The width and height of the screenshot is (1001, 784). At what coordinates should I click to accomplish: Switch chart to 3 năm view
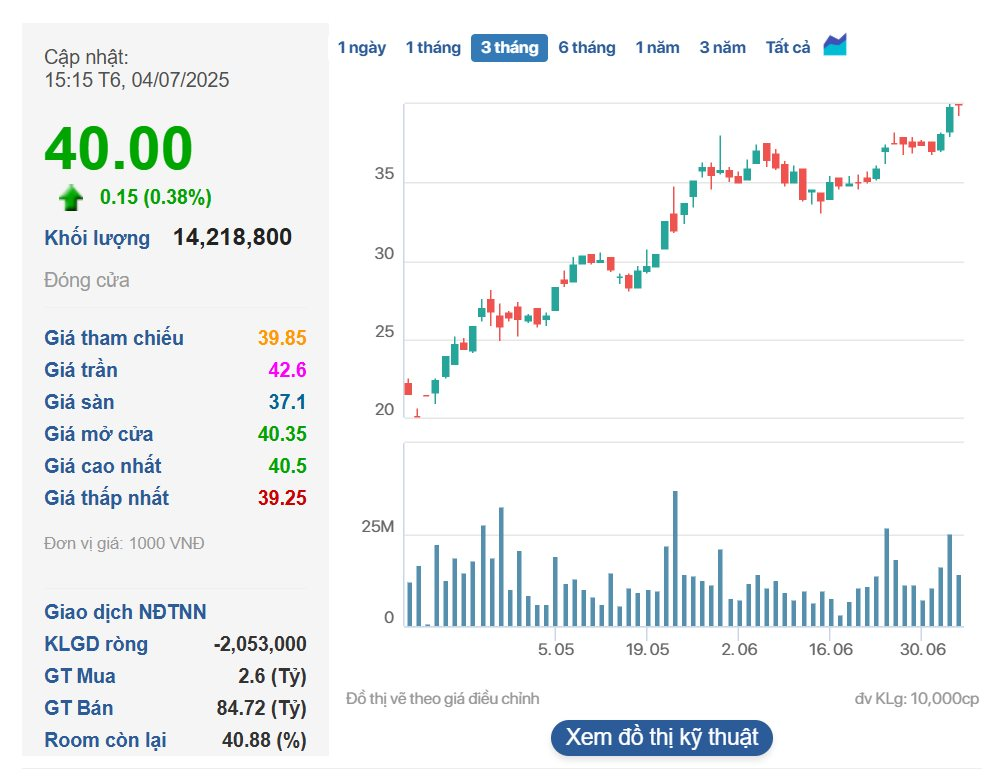[722, 48]
